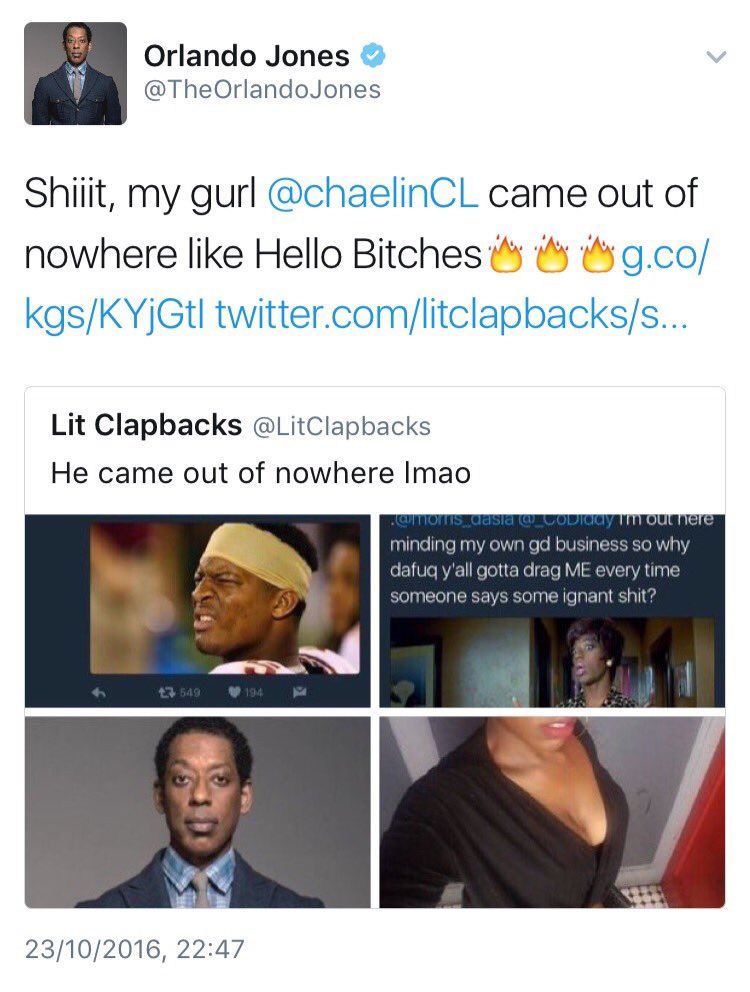
Task: Open the suited man portrait photo
Action: [x=197, y=812]
